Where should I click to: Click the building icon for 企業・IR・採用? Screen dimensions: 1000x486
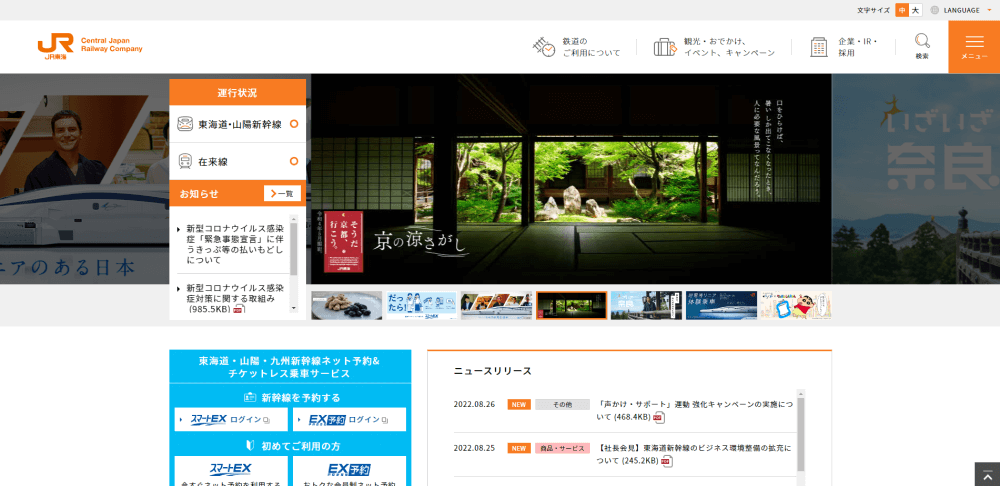click(x=819, y=47)
